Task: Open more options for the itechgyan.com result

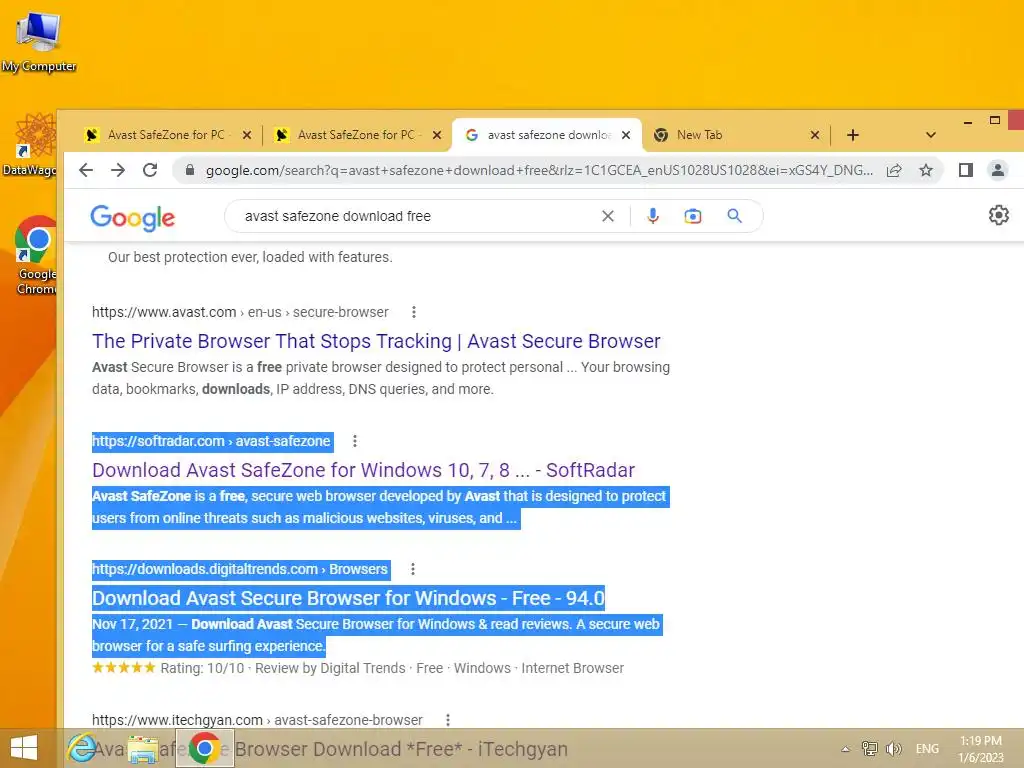Action: (x=447, y=720)
